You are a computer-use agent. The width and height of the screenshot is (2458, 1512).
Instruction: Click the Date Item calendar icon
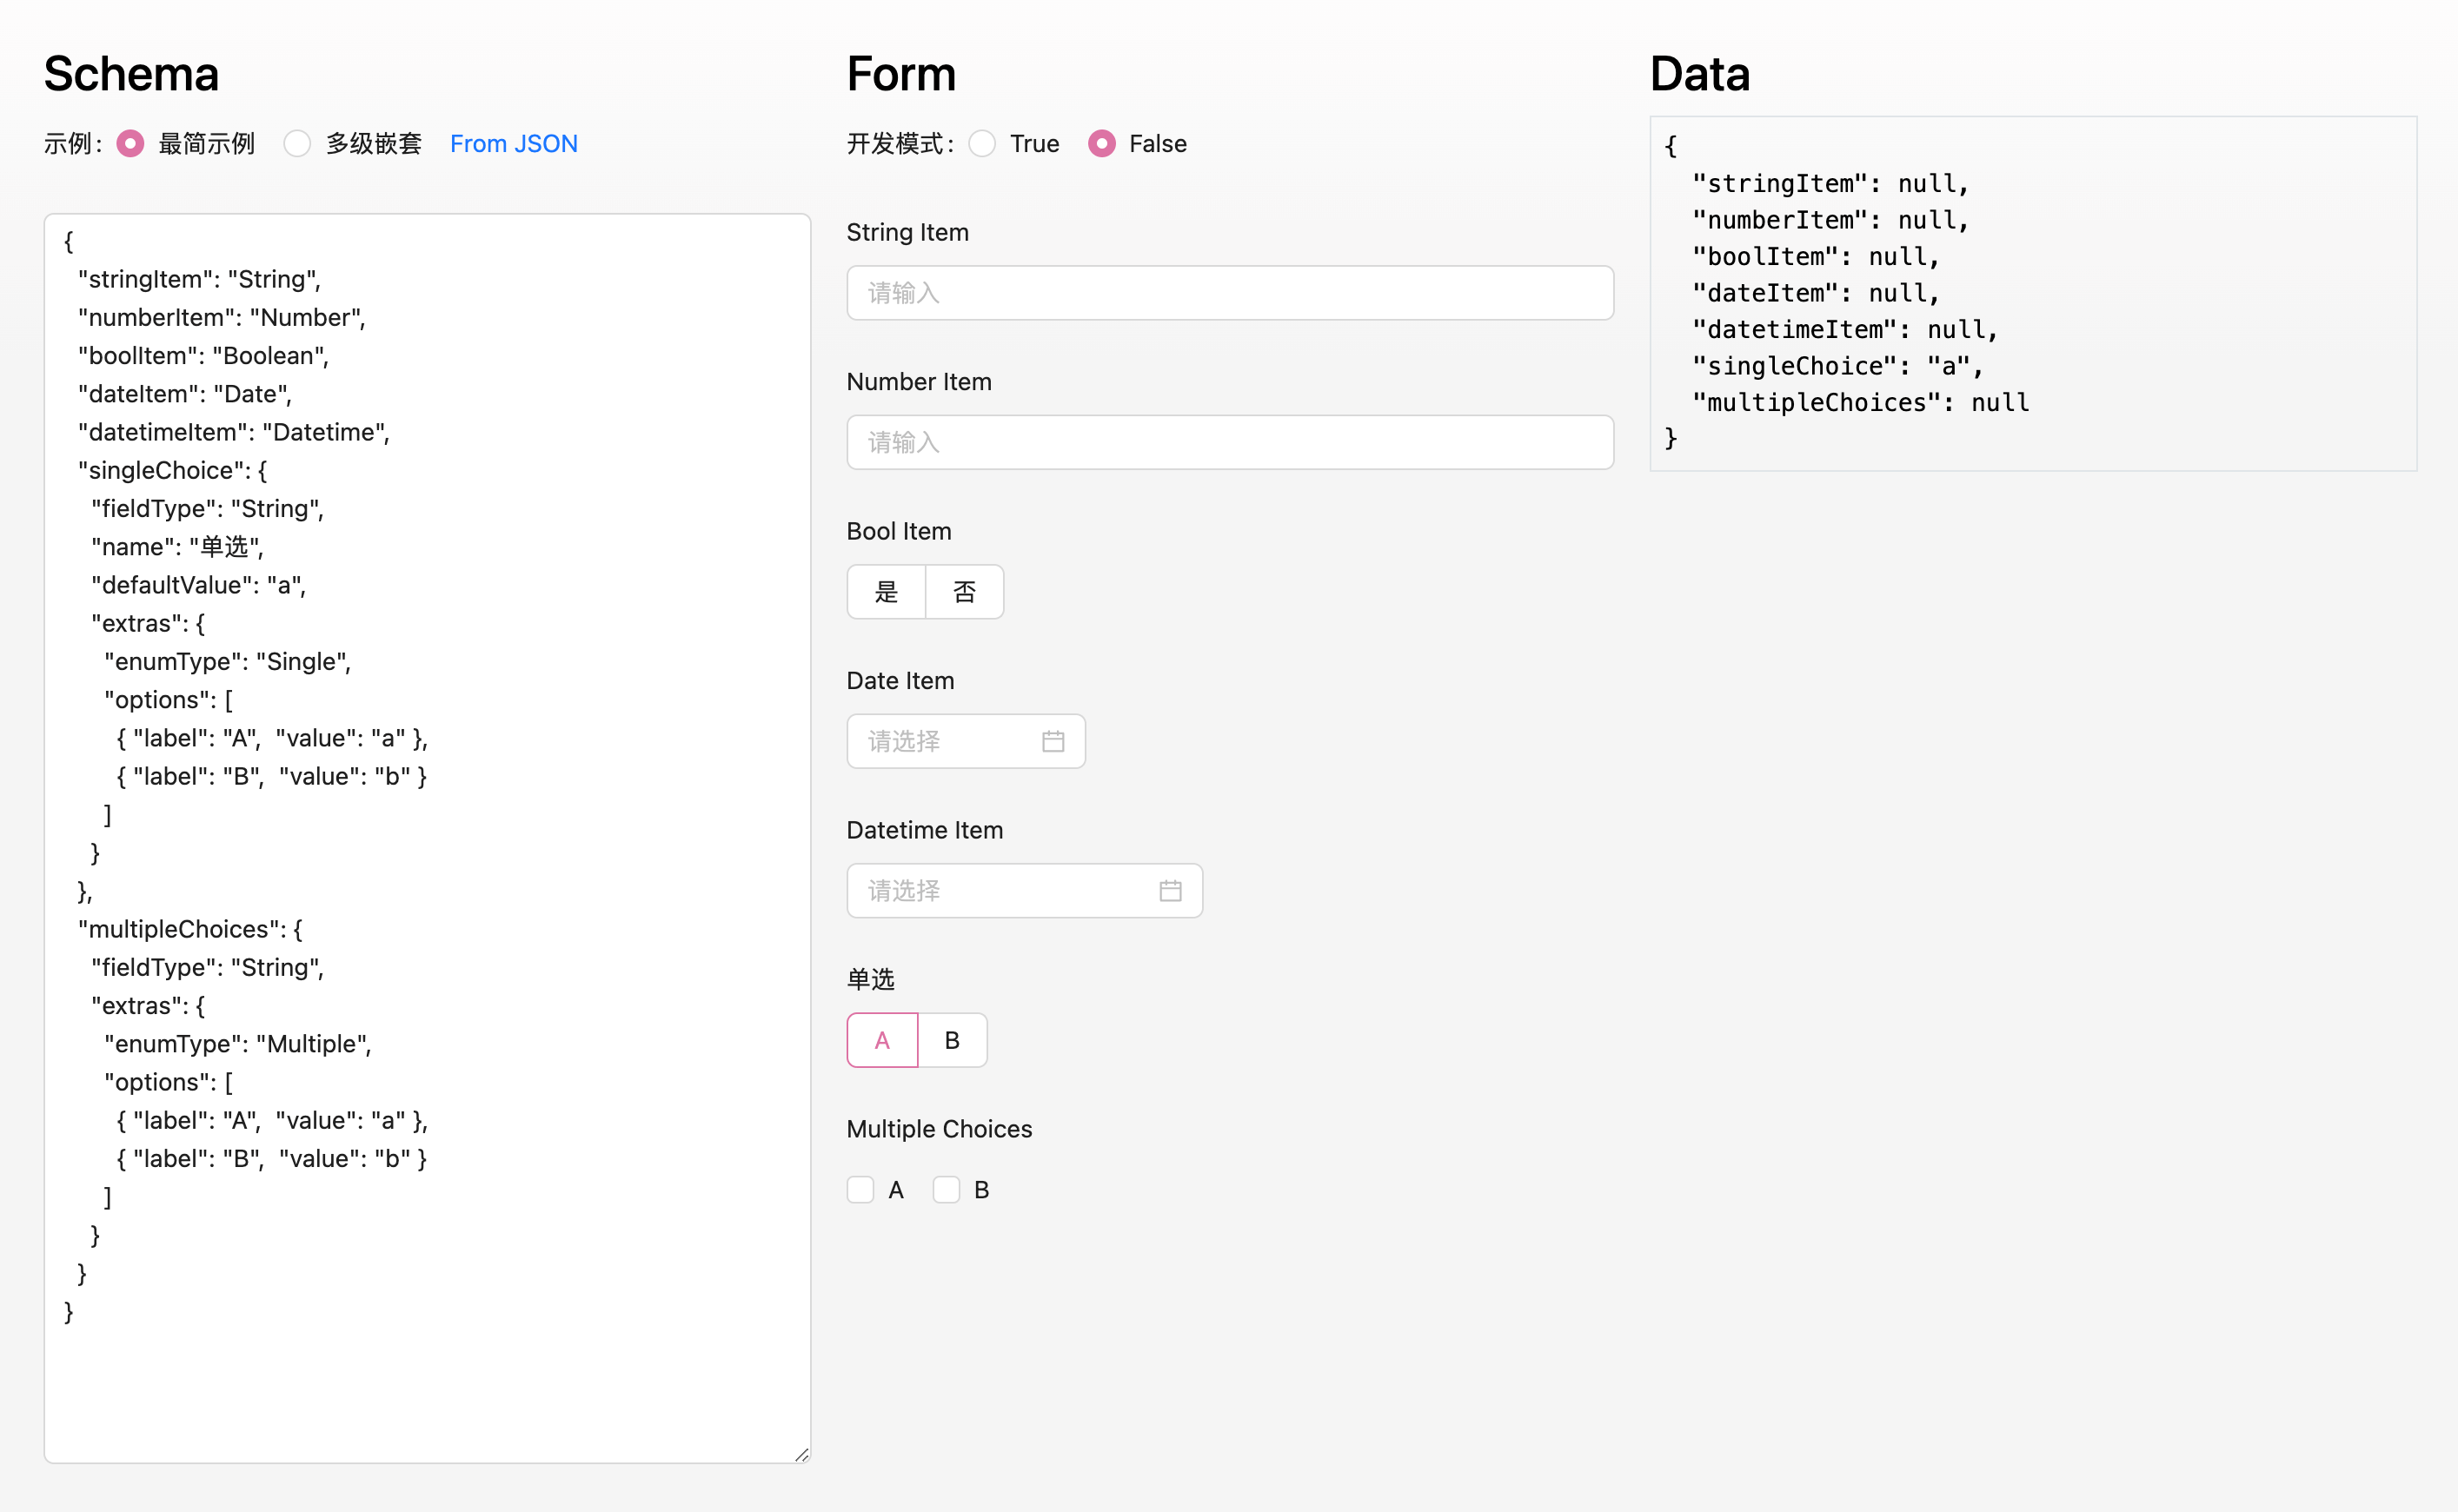coord(1053,741)
